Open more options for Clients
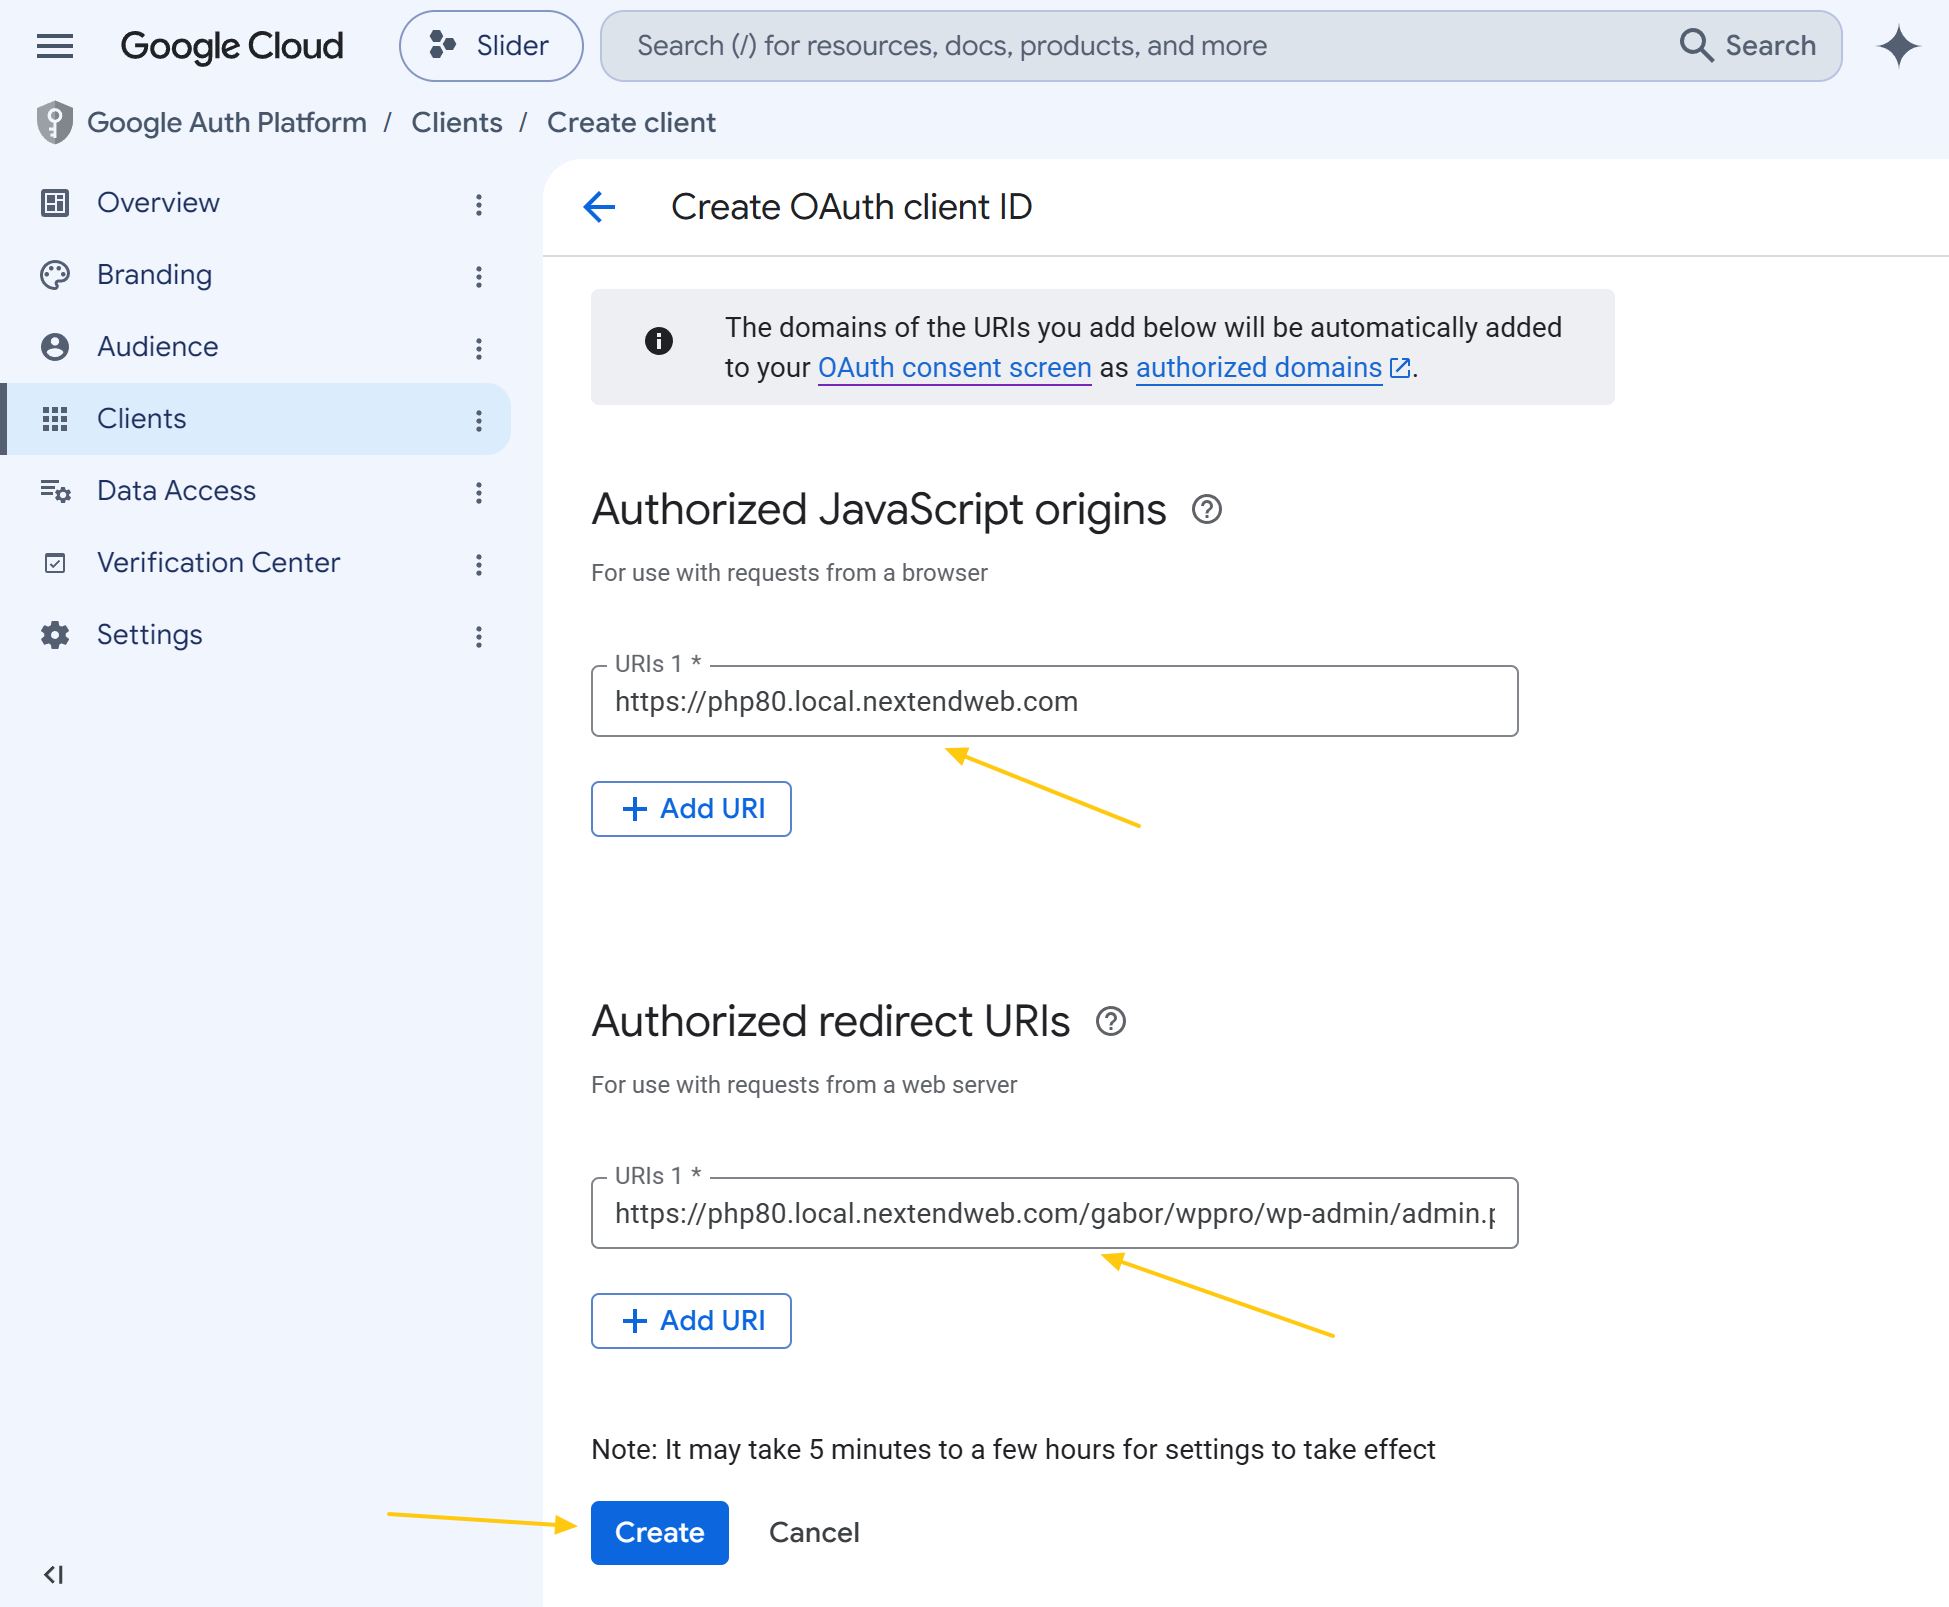The width and height of the screenshot is (1949, 1607). (479, 421)
